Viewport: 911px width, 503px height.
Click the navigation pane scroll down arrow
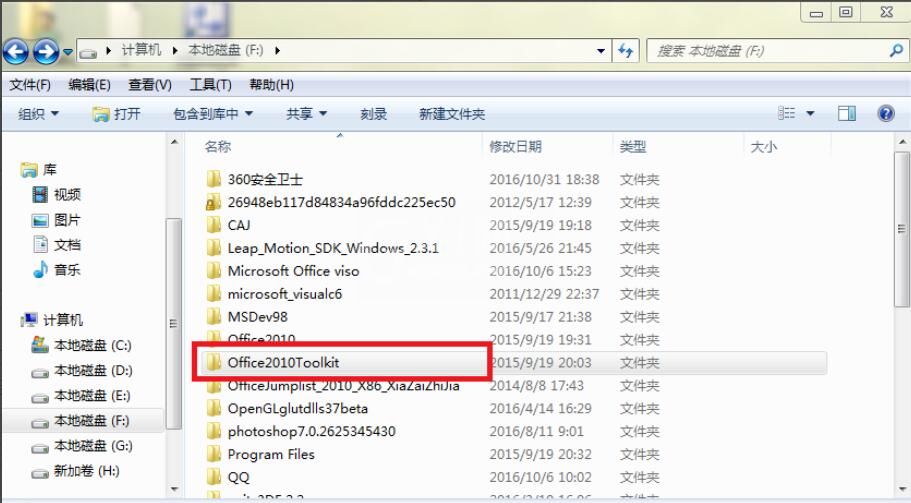click(x=174, y=490)
